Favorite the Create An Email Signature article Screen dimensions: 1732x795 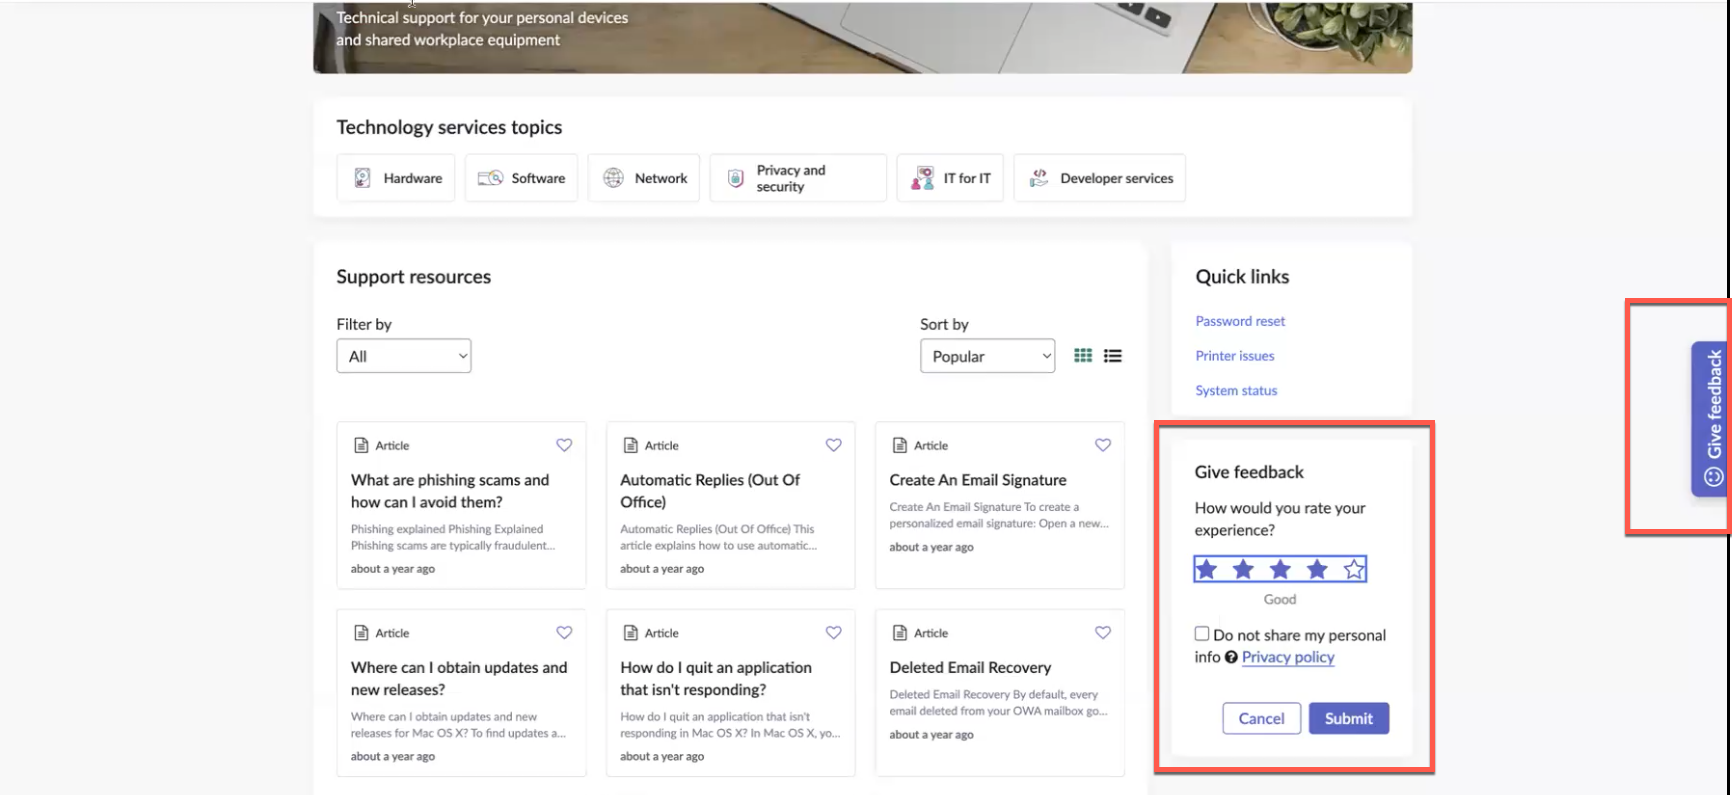1102,445
